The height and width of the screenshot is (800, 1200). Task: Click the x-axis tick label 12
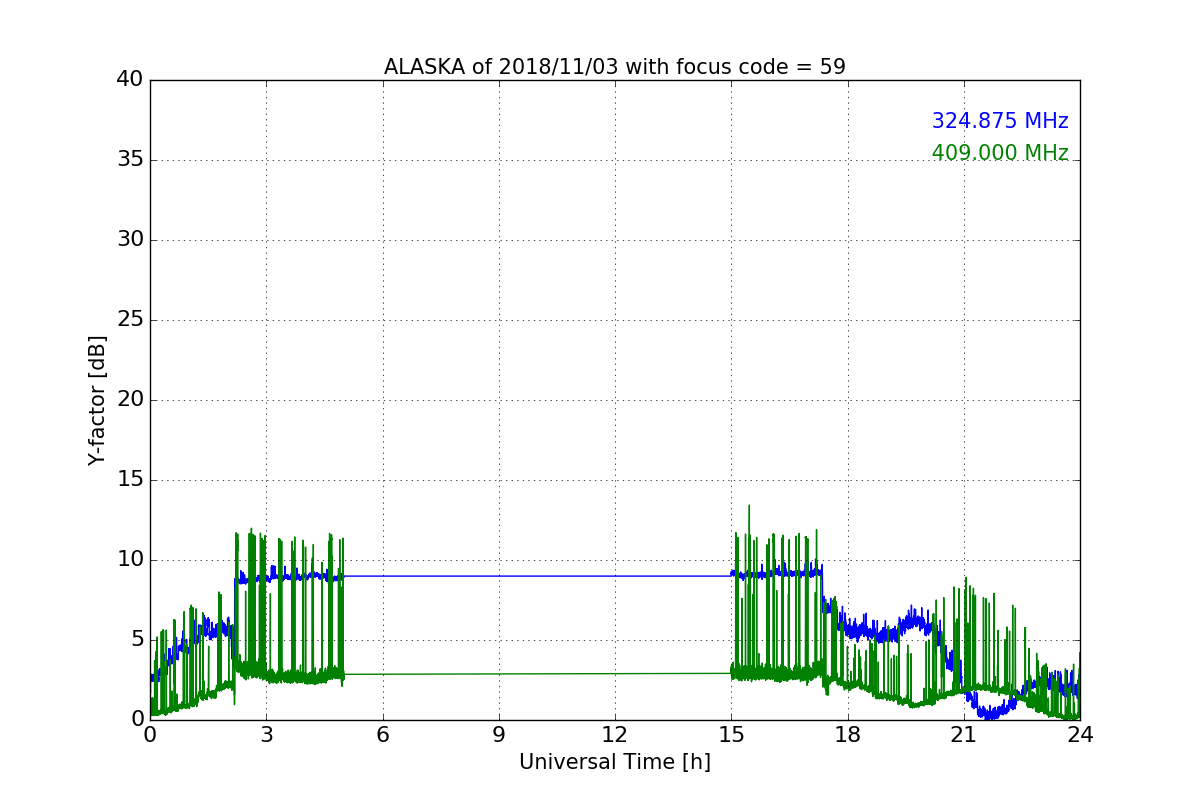point(615,735)
